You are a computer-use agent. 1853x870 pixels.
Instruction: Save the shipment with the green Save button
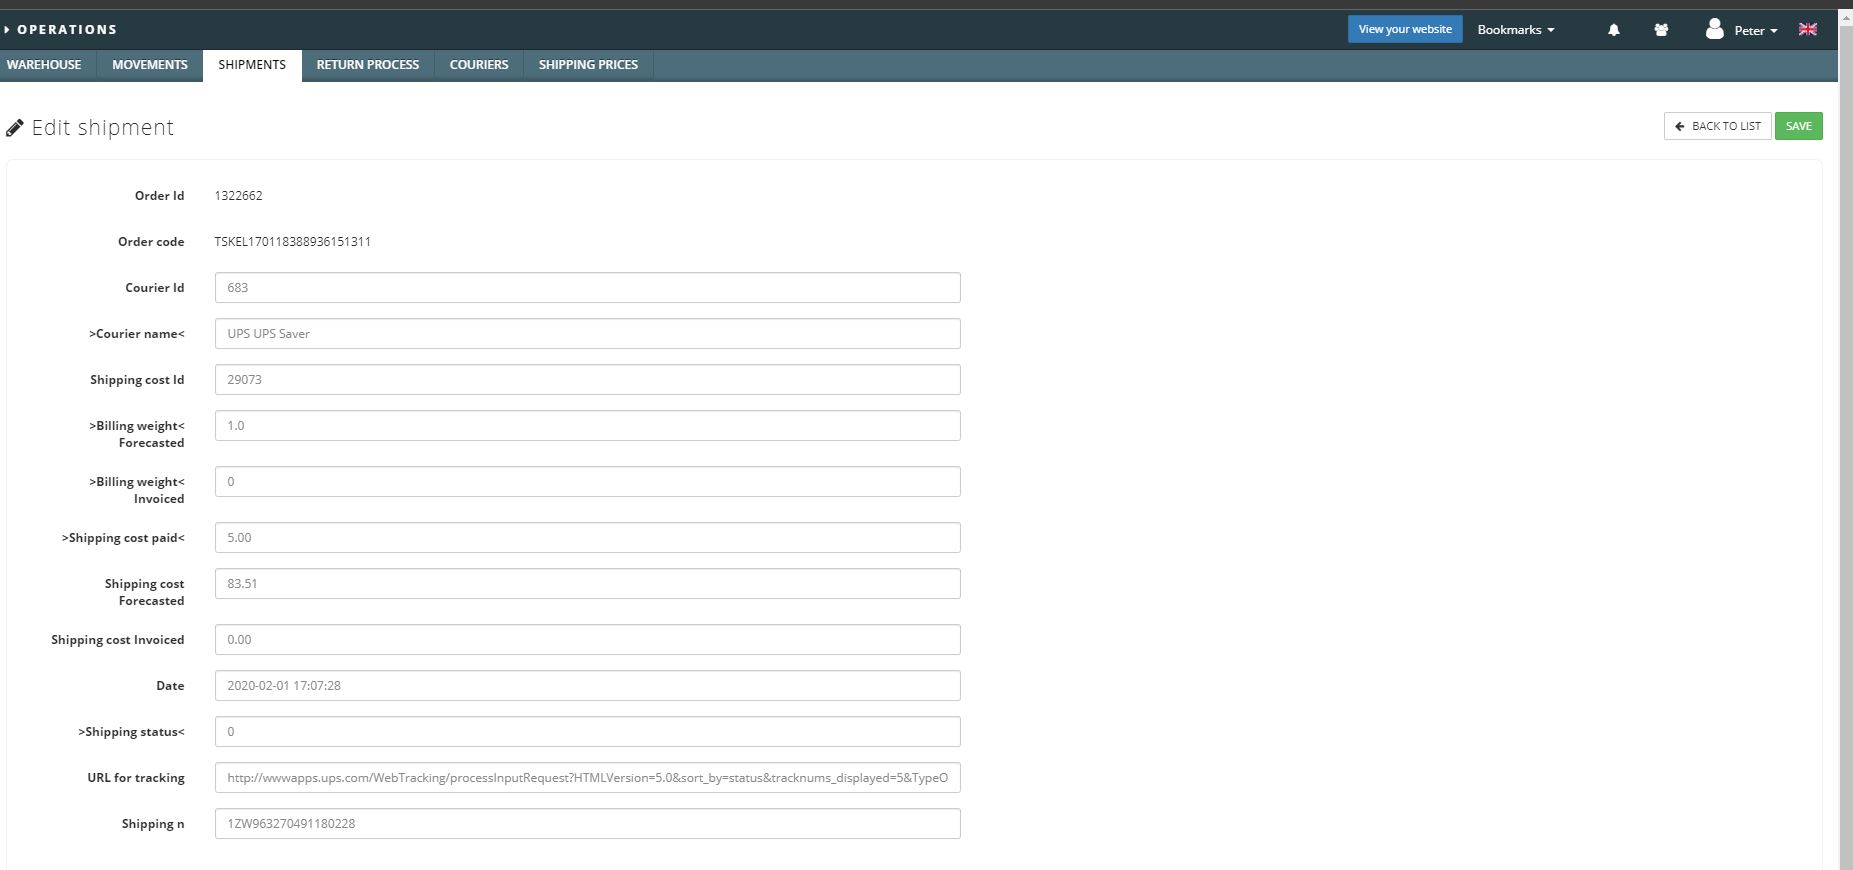1798,126
